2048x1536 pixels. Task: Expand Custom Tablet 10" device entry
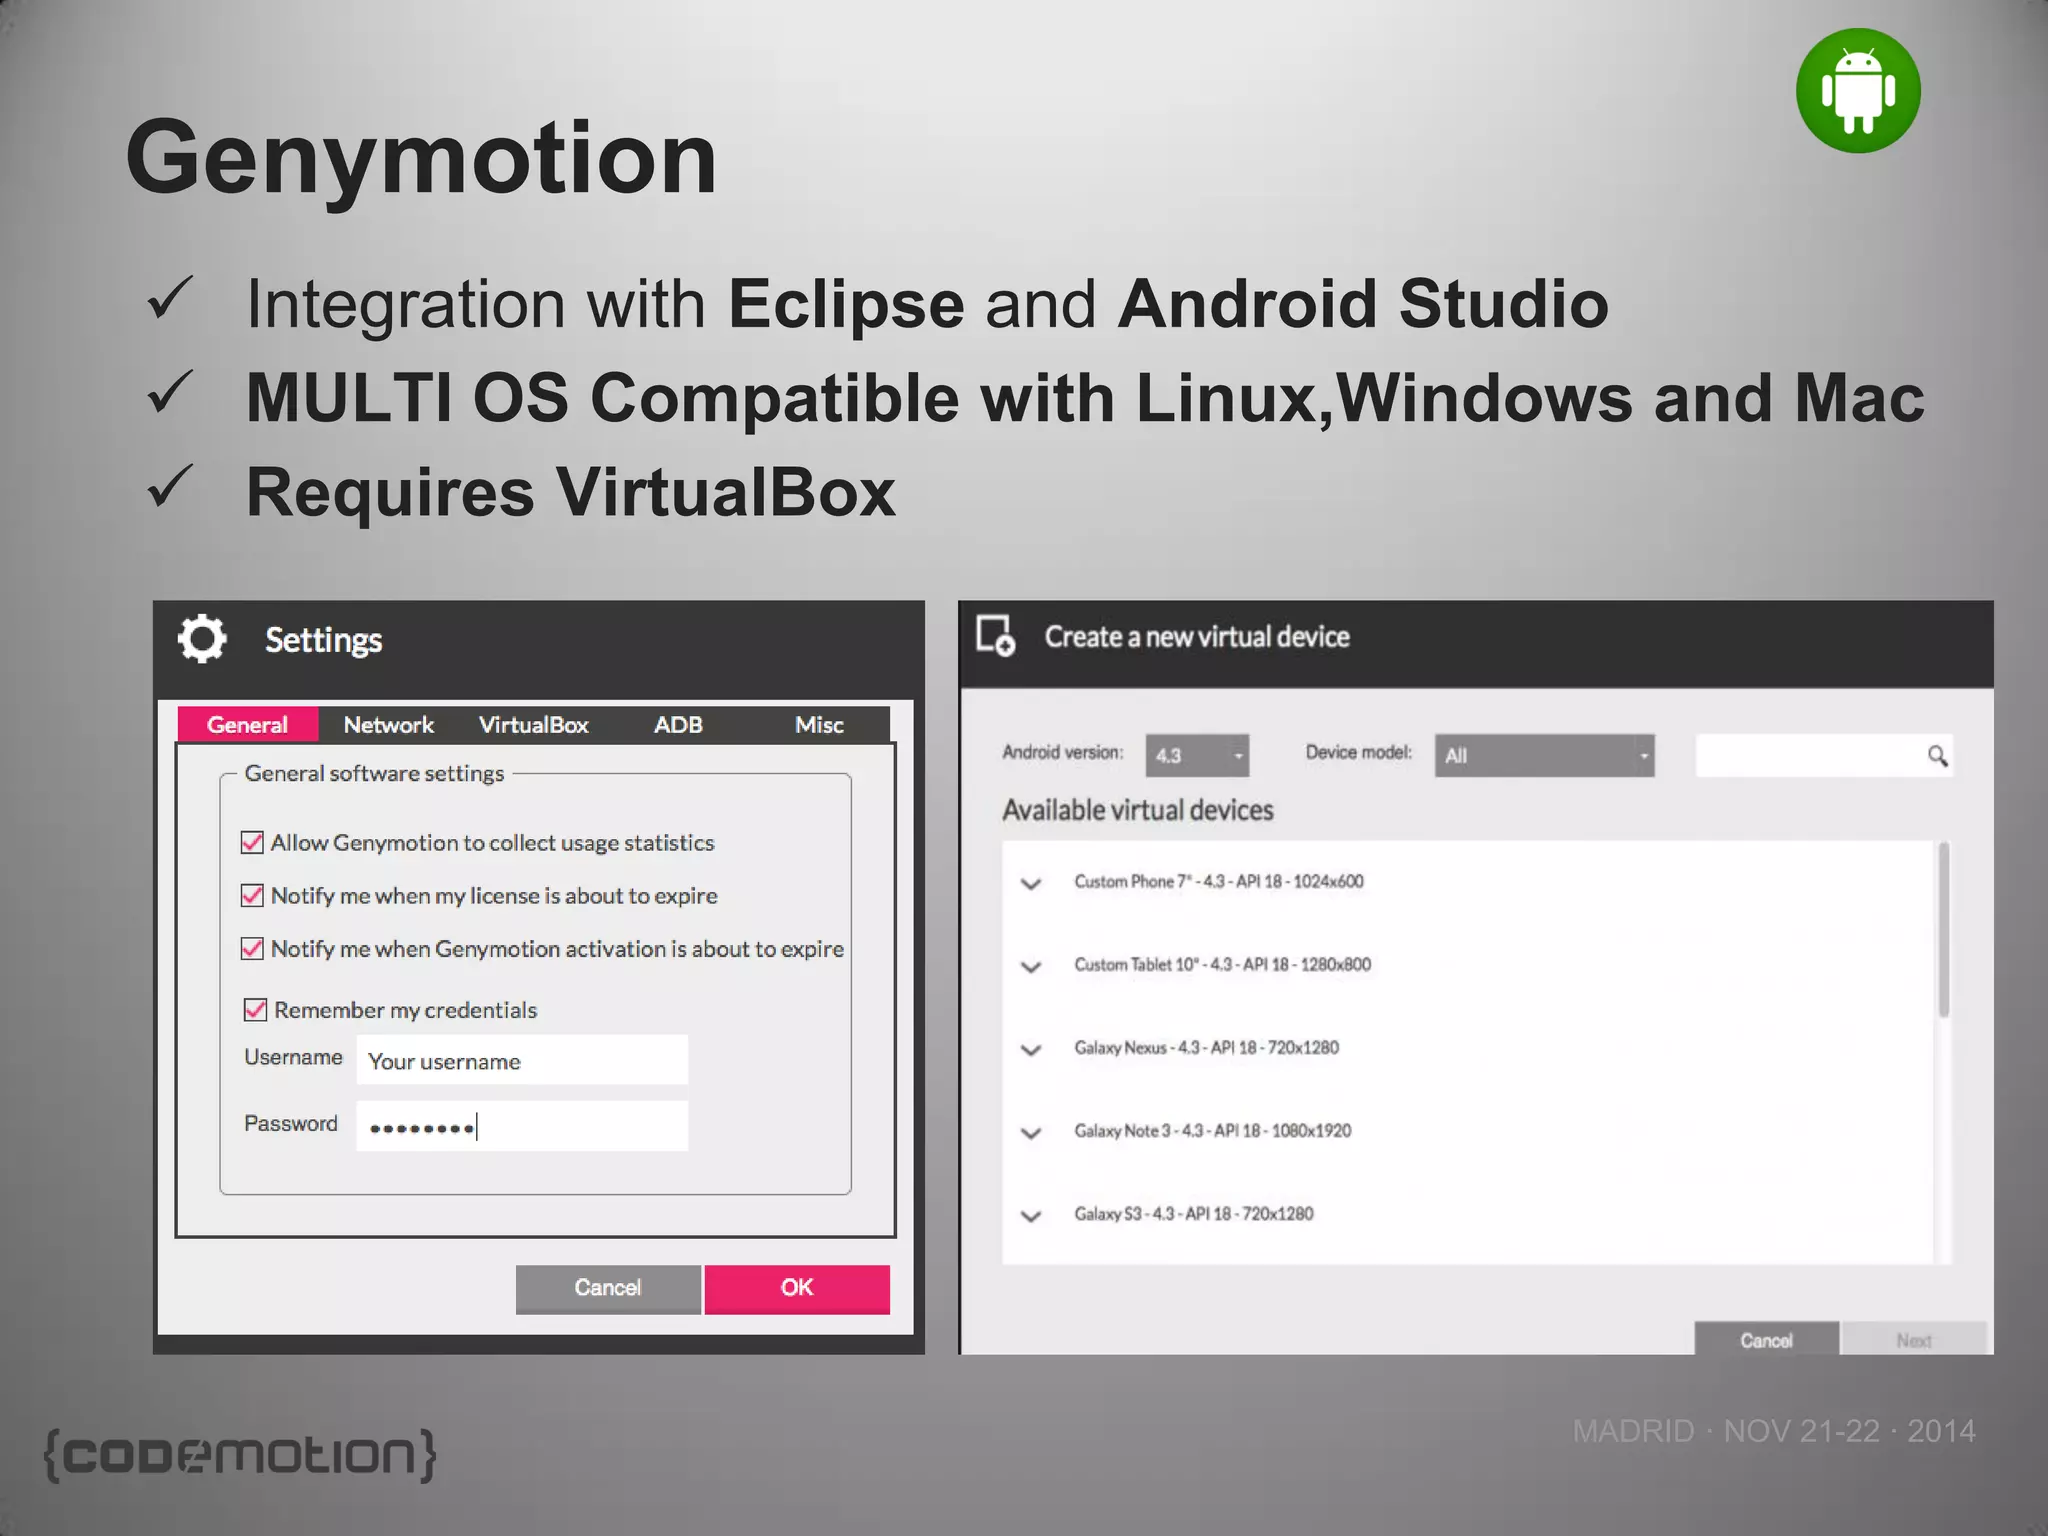(x=1031, y=966)
